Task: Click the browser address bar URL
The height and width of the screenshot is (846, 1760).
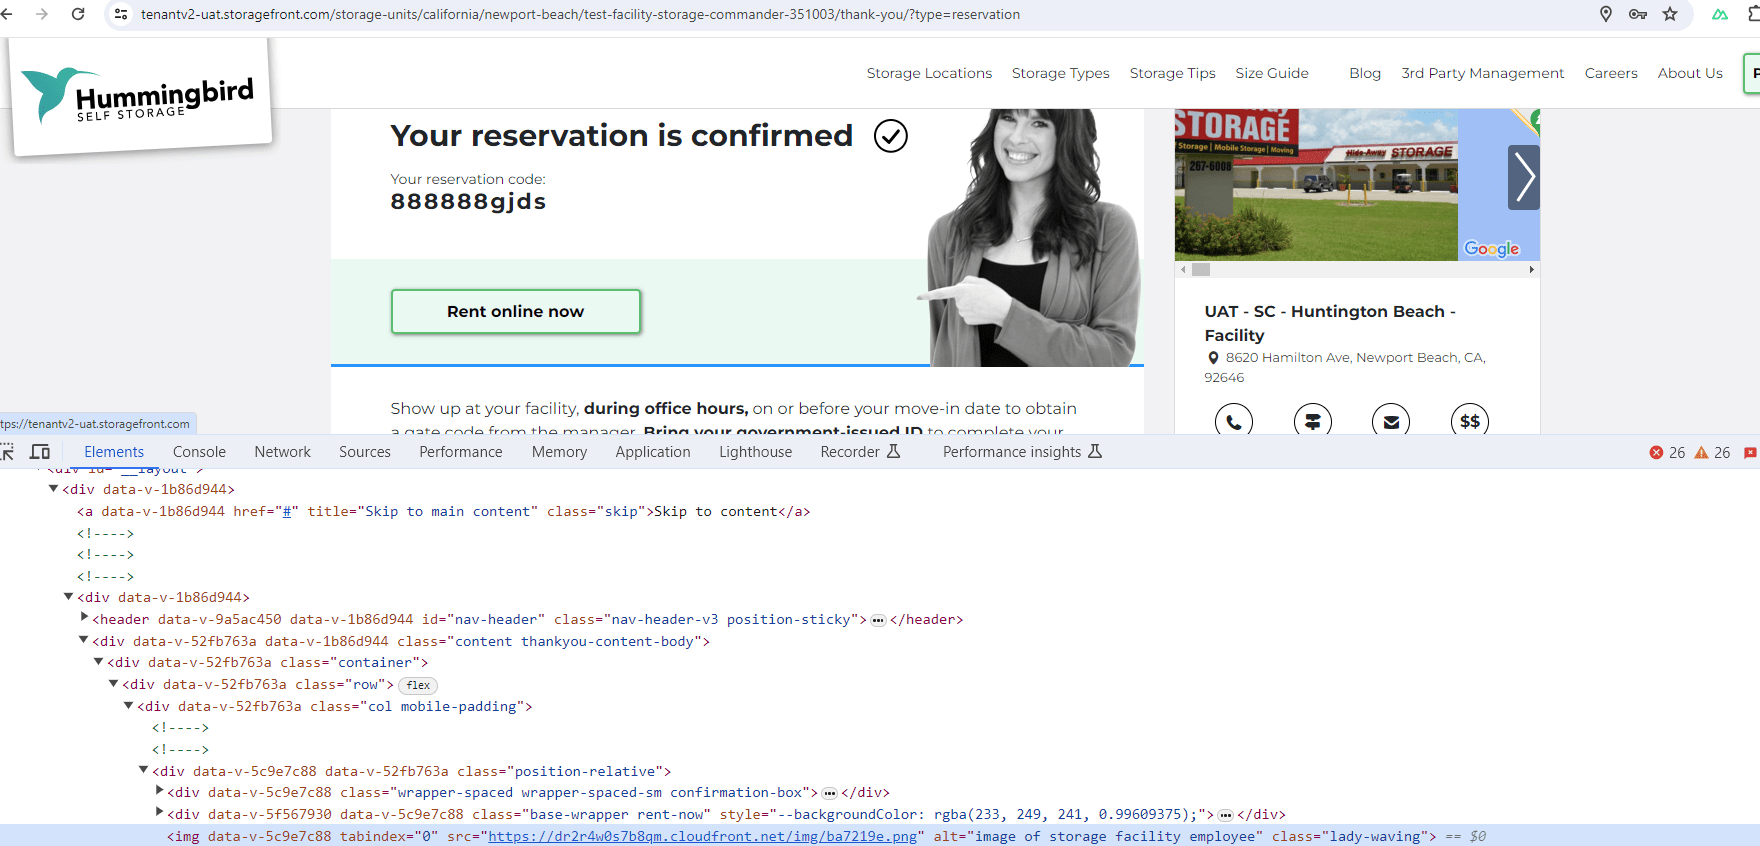Action: click(580, 14)
